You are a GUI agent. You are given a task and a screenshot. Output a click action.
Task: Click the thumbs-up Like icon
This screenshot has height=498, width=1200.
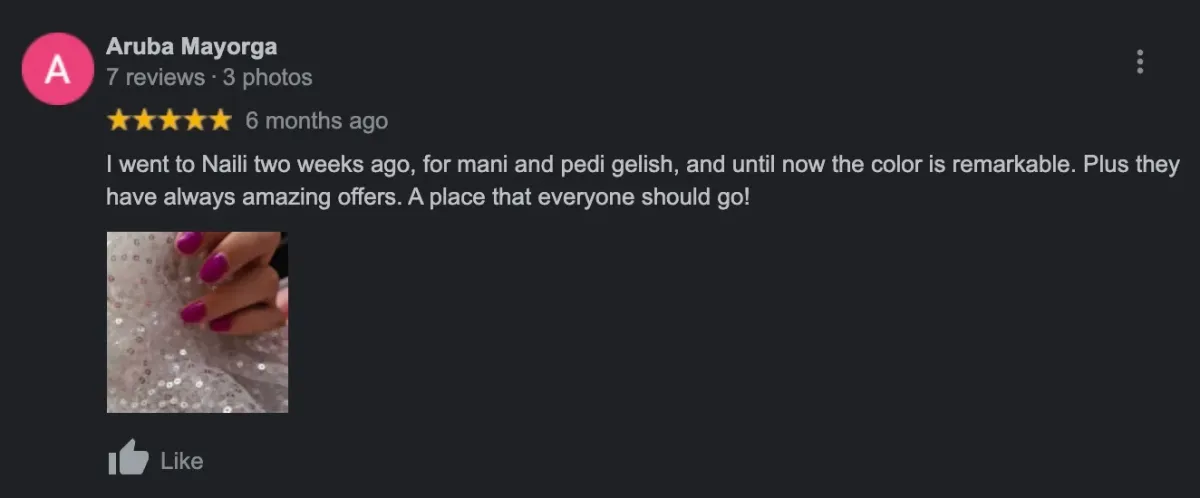pos(127,459)
